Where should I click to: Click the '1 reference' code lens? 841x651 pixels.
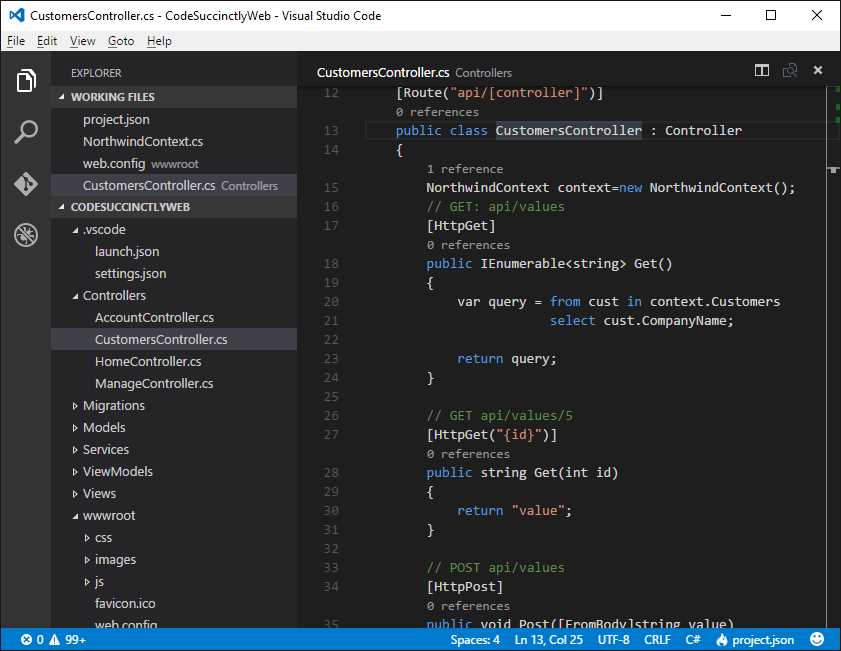point(464,169)
